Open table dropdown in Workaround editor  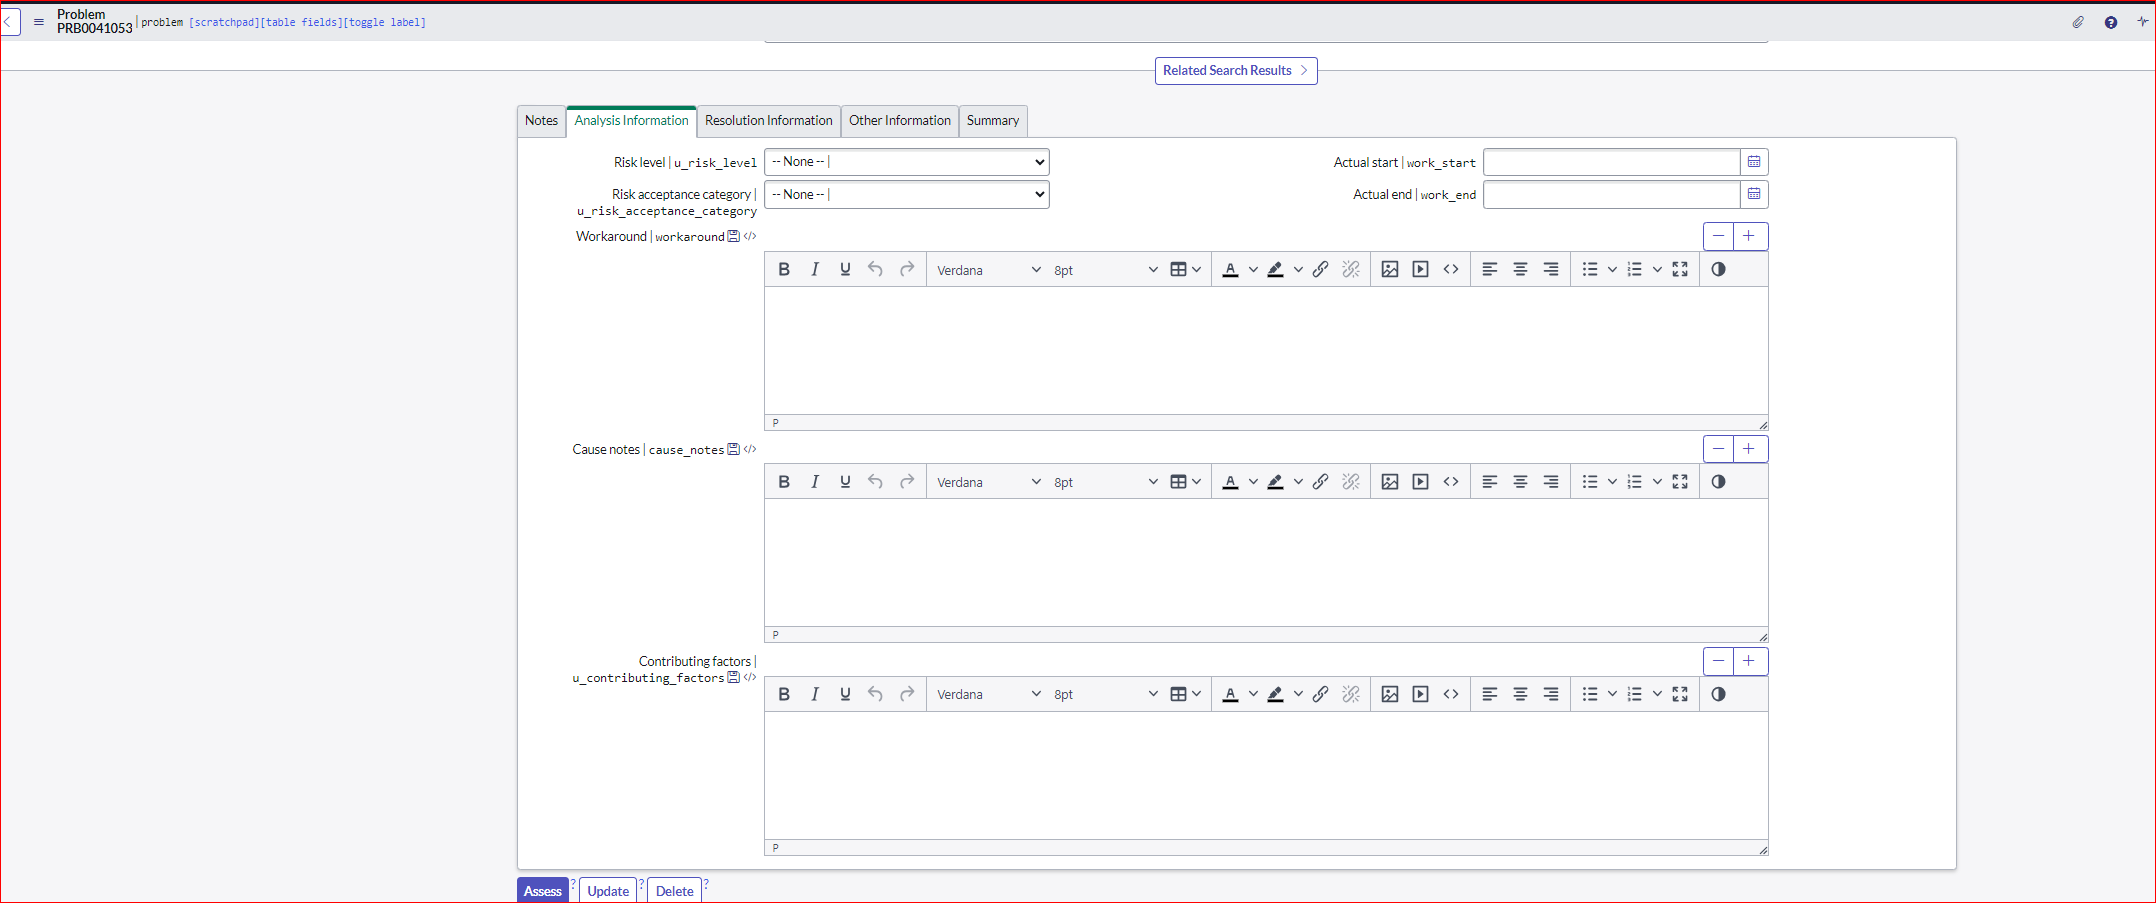[x=1185, y=269]
